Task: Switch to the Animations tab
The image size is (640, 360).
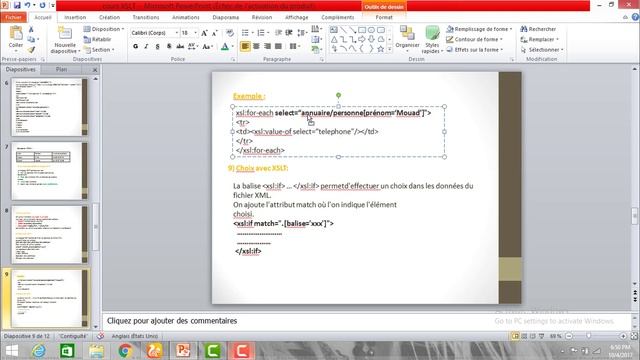Action: 186,17
